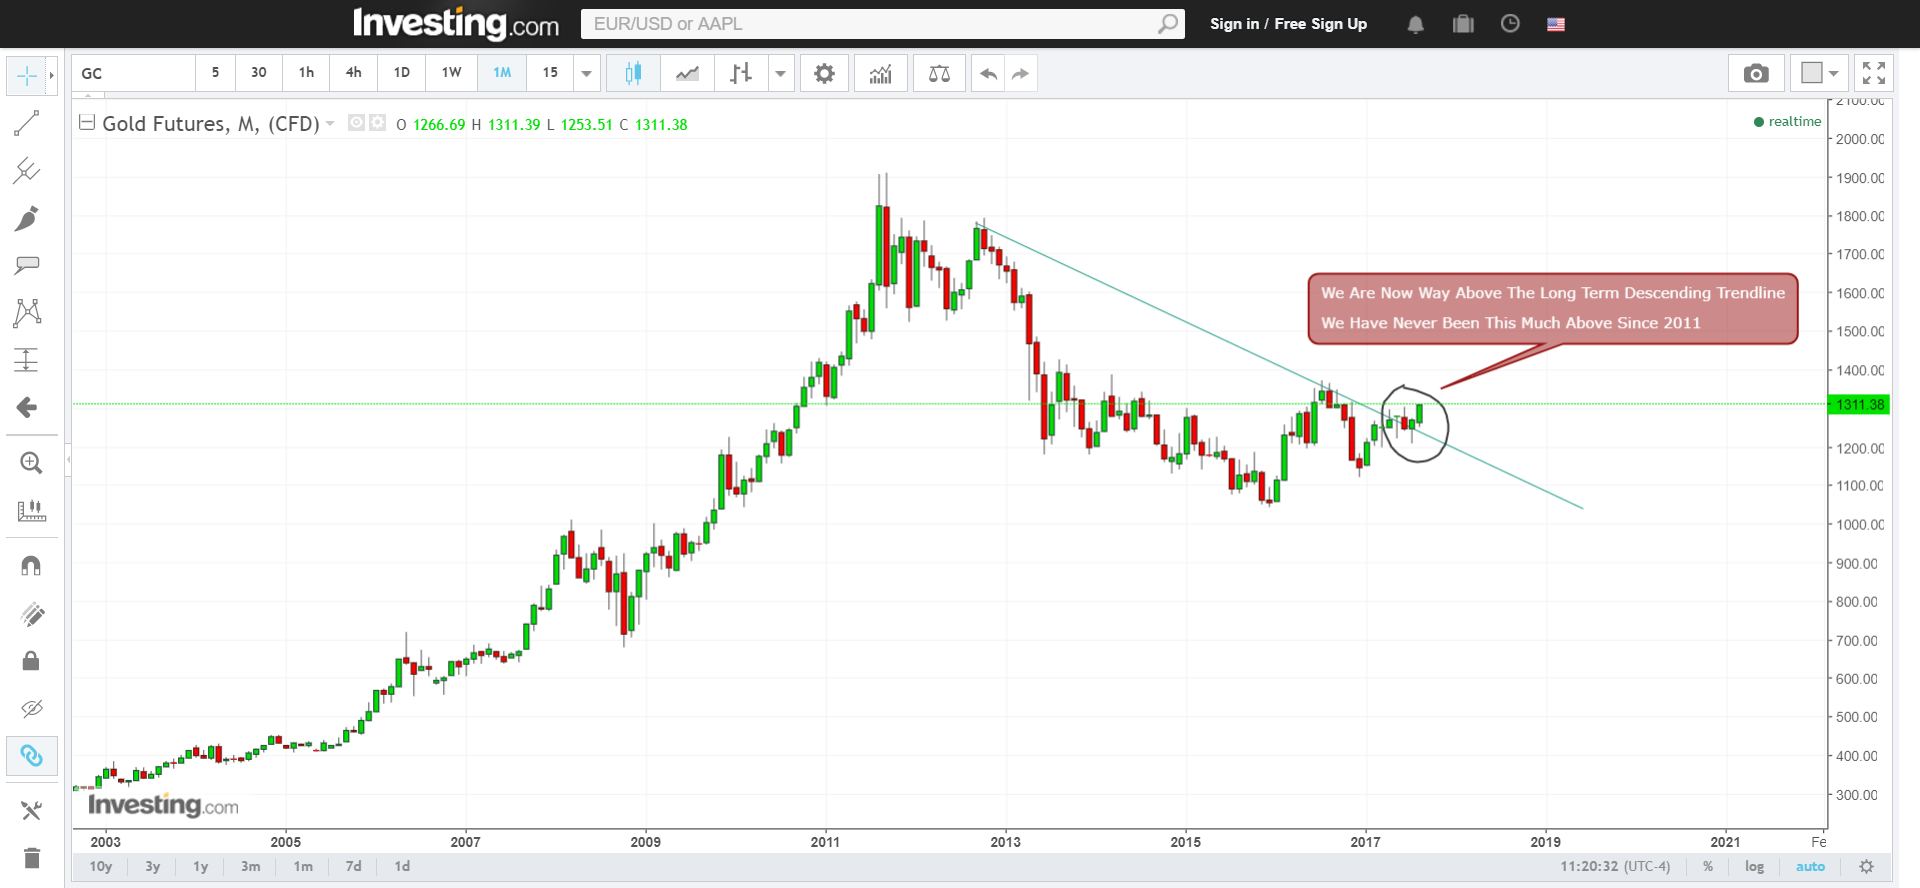Select the 1D interval

pyautogui.click(x=402, y=73)
